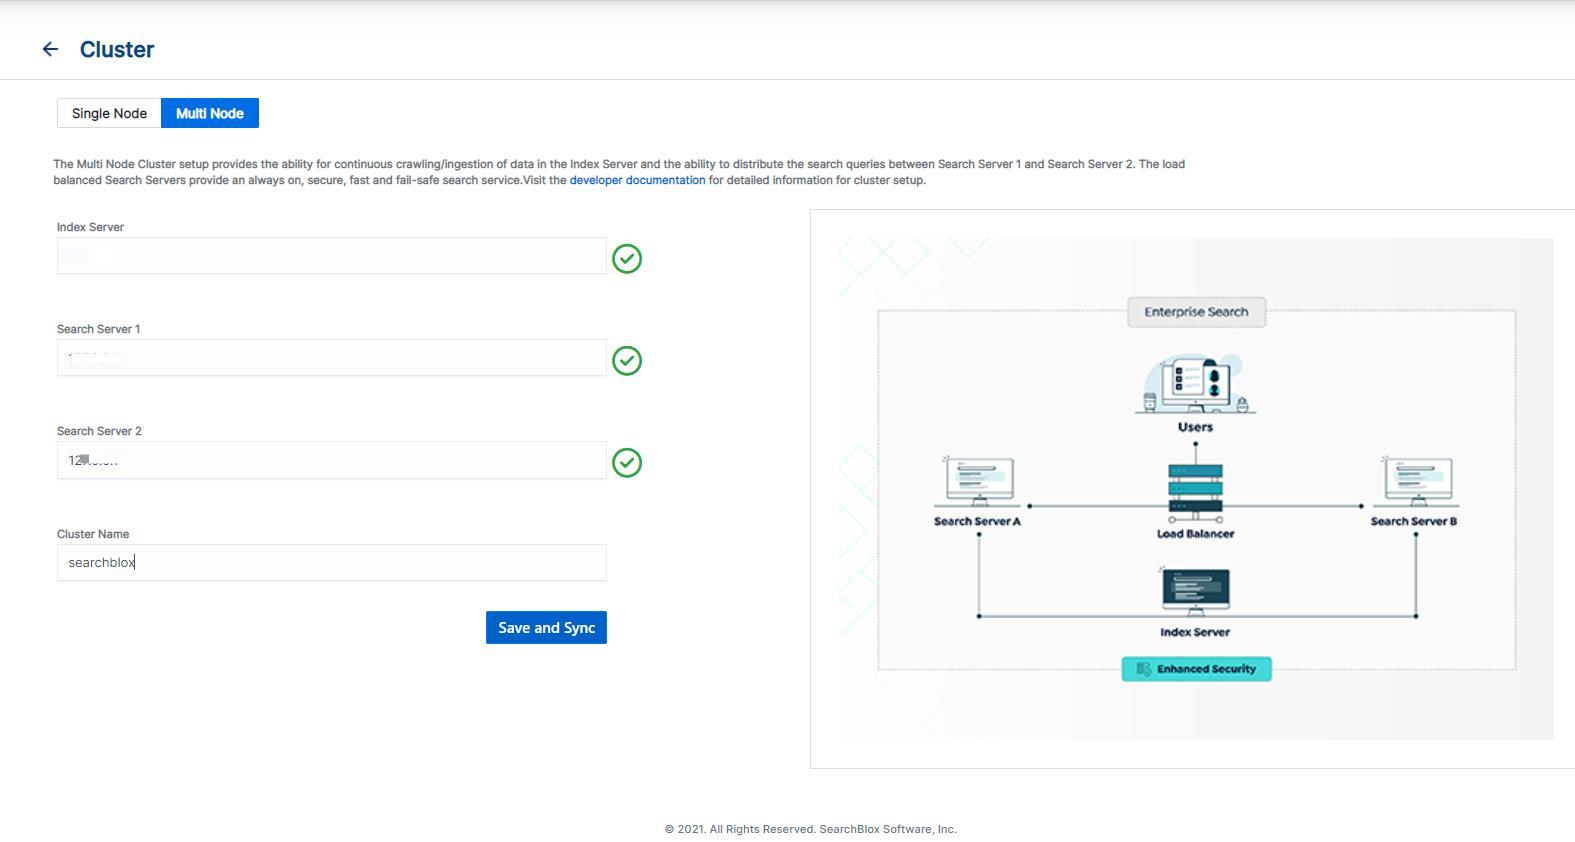The height and width of the screenshot is (842, 1575).
Task: Click the Index Server icon in the diagram
Action: tap(1195, 592)
